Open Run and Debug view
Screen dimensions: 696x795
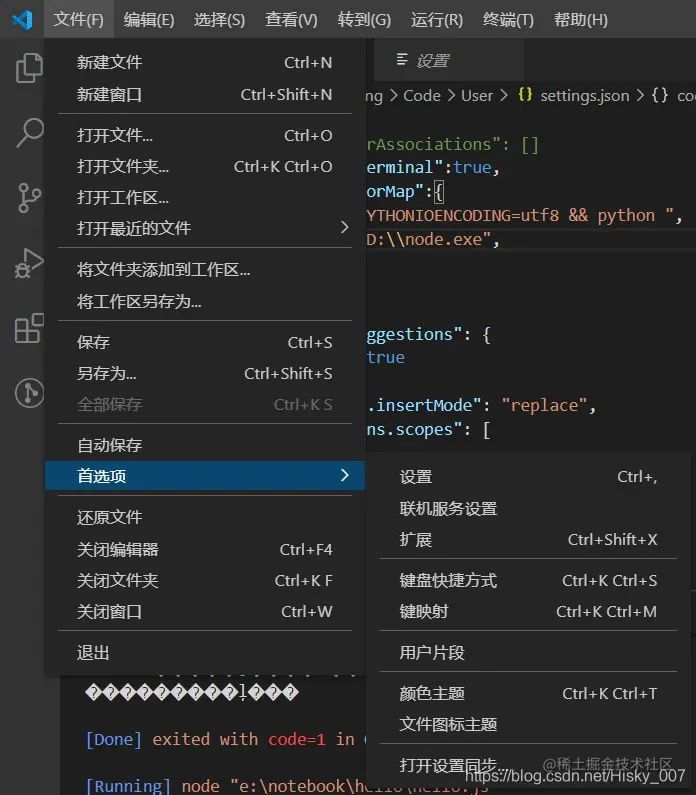30,262
